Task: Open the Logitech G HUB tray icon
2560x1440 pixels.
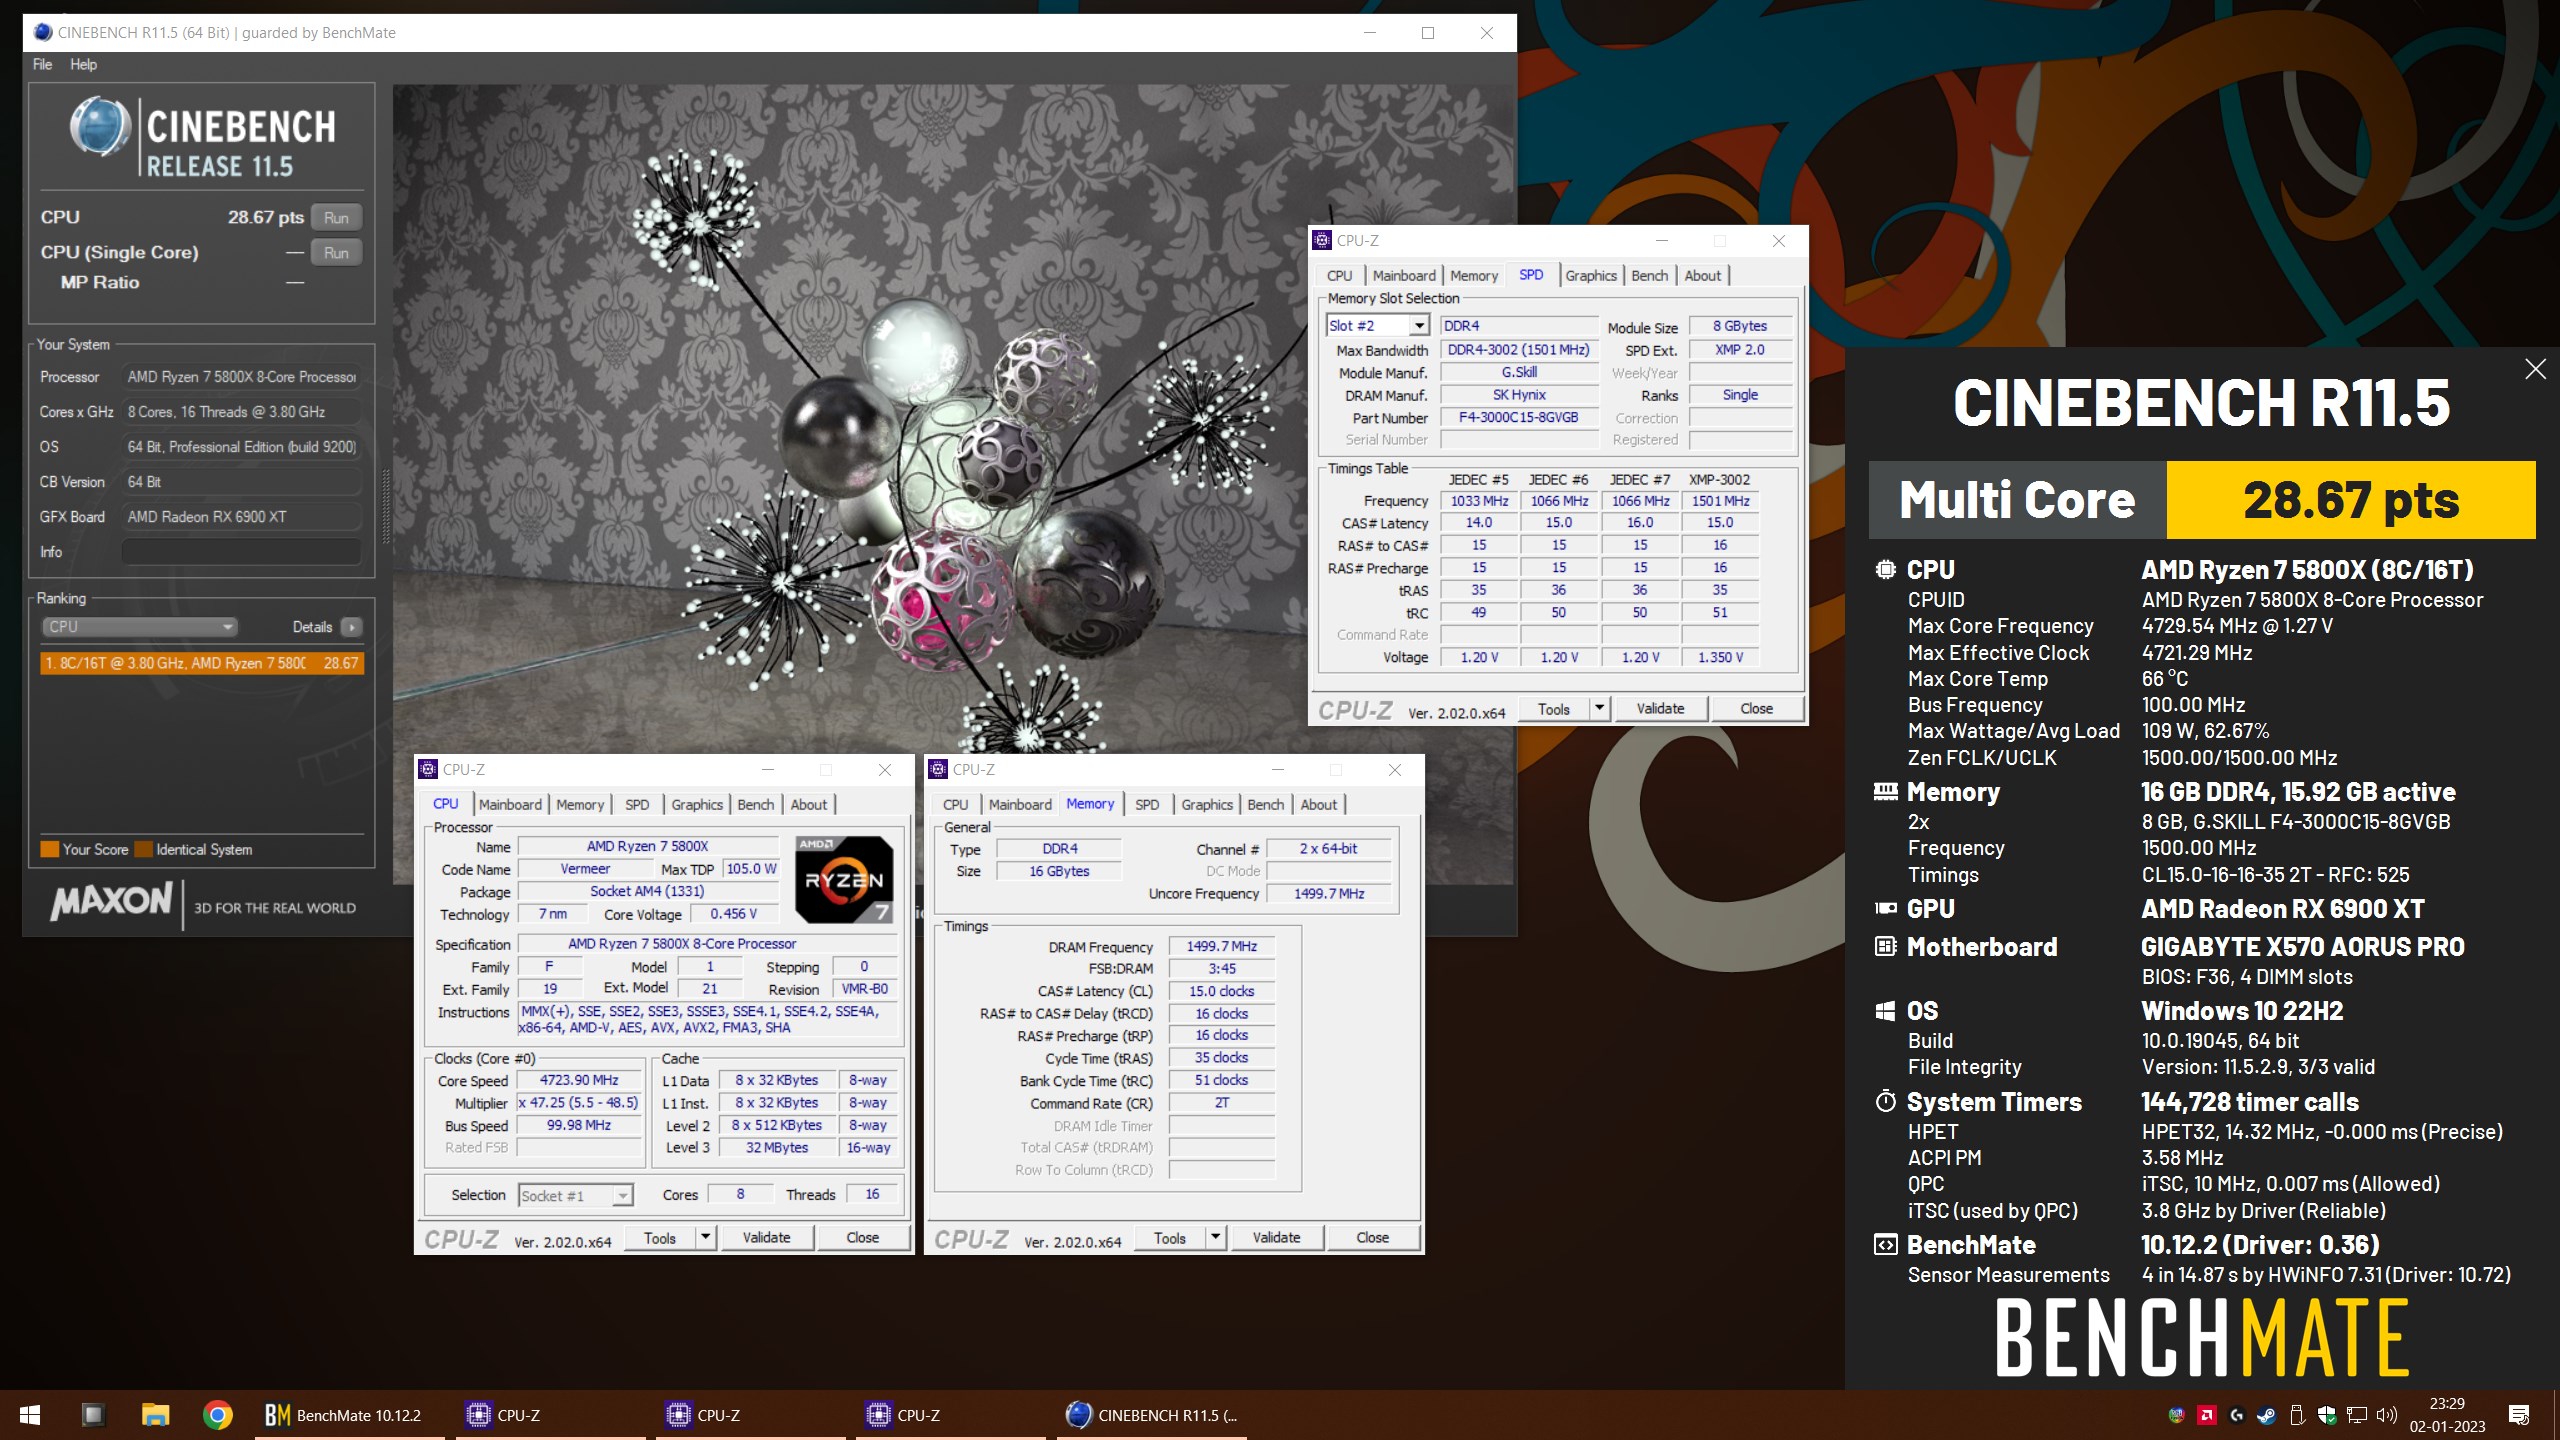Action: pos(2237,1415)
